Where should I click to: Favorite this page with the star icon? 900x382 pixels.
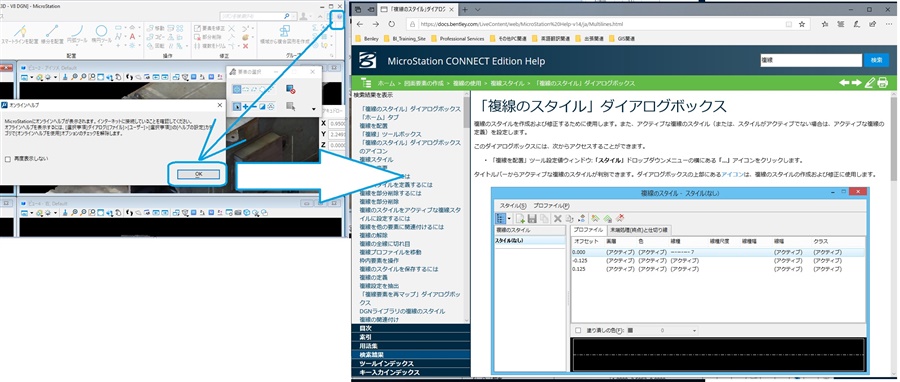coord(801,25)
